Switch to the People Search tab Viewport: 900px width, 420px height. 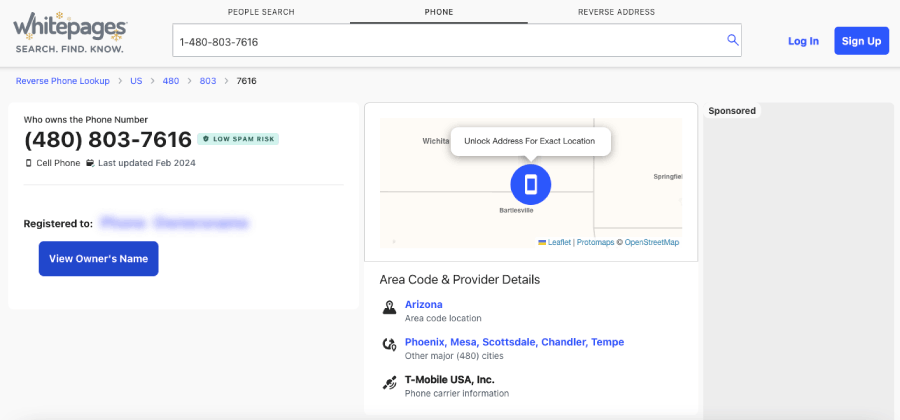(261, 12)
